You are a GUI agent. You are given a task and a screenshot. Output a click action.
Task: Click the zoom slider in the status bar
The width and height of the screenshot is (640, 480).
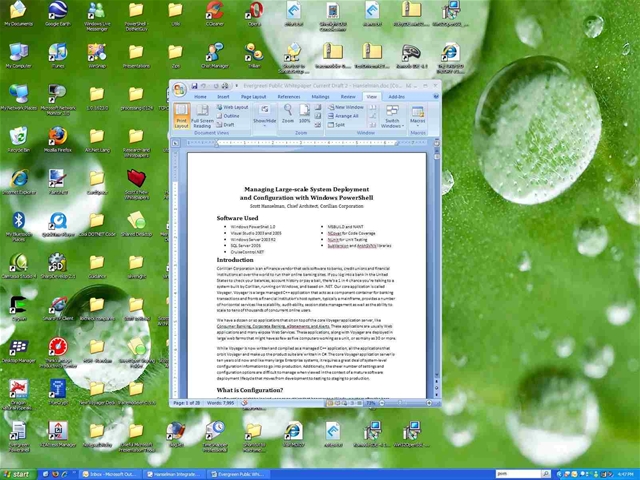405,403
